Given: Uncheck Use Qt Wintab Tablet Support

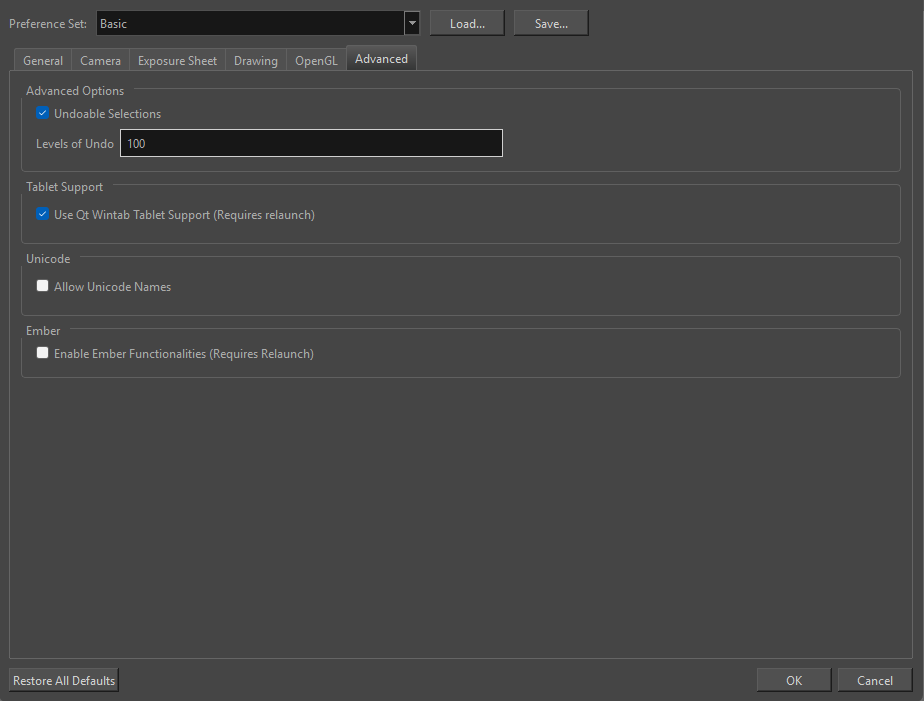Looking at the screenshot, I should pyautogui.click(x=43, y=214).
